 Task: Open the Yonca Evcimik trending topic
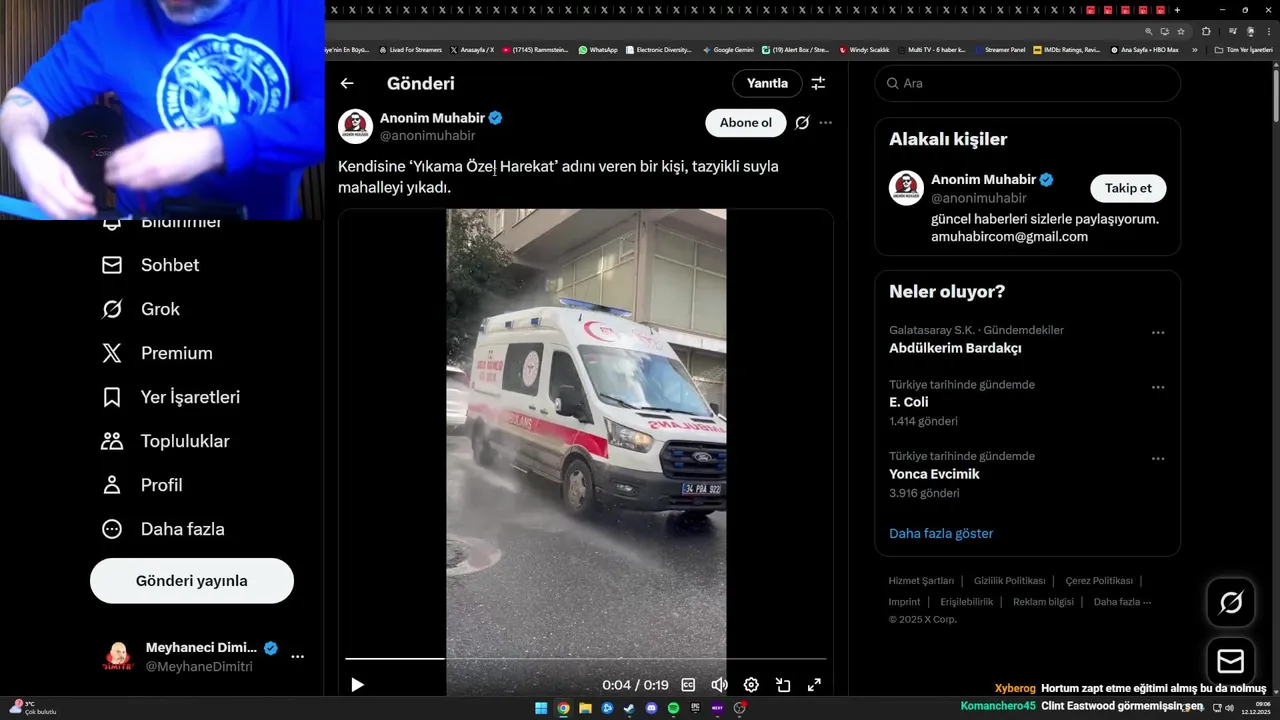[934, 474]
